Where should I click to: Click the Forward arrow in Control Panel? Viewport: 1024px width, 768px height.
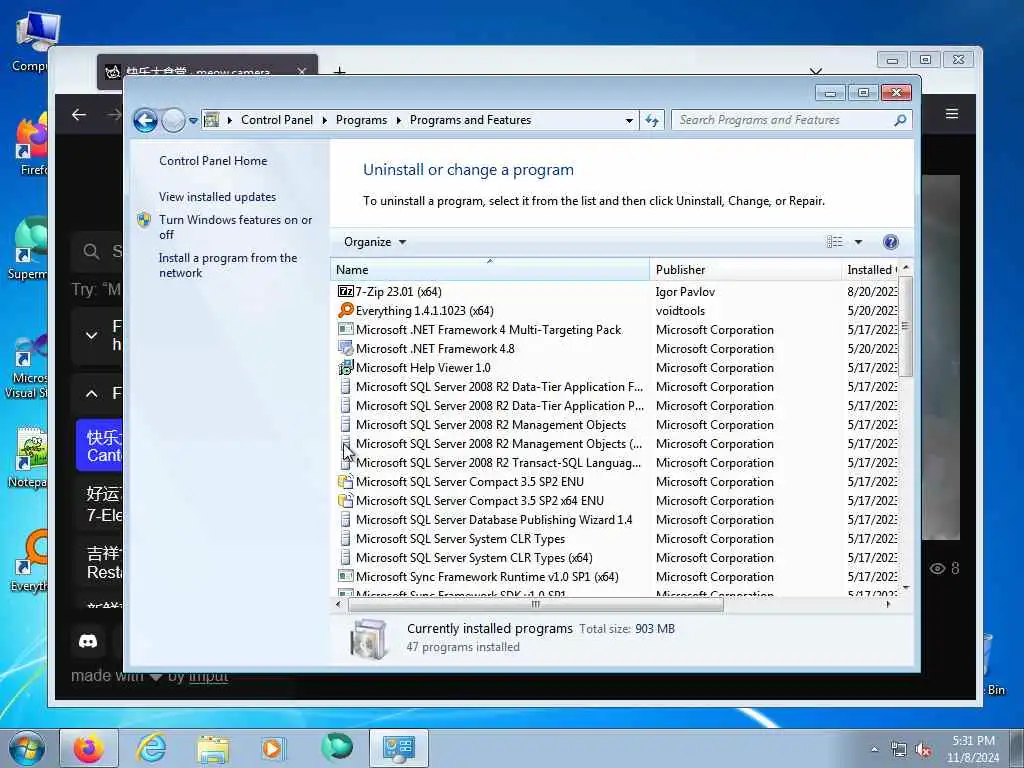click(173, 120)
